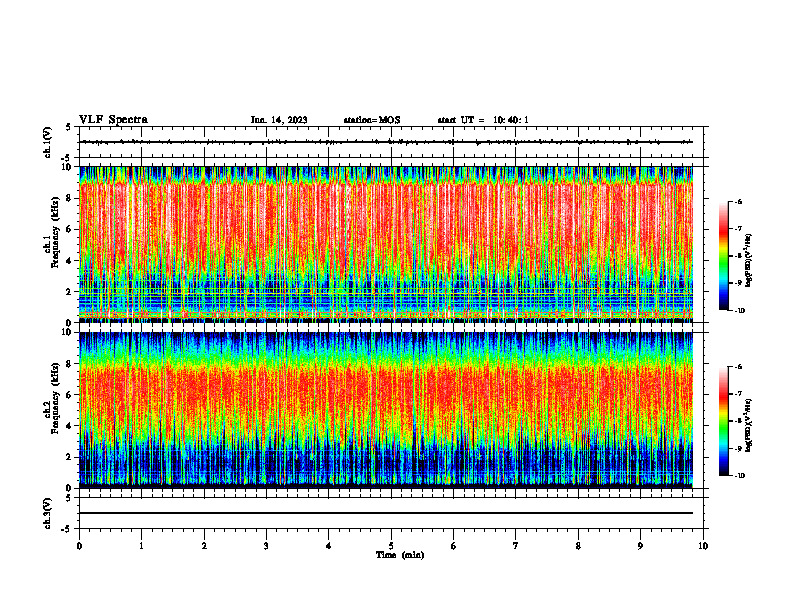This screenshot has width=792, height=612.
Task: Click time axis tick label "2"
Action: click(x=204, y=546)
